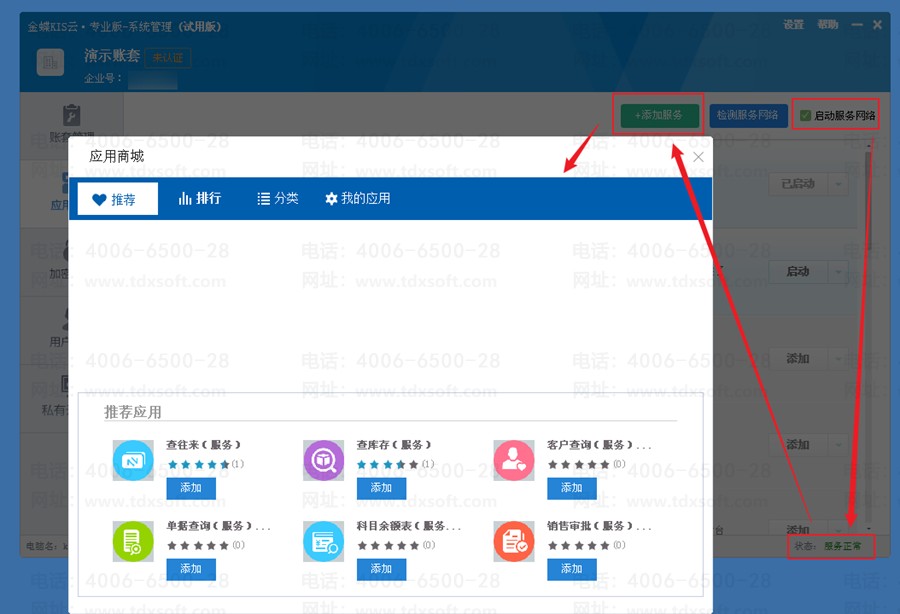Expand the dropdown arrow beside 已启动

tap(839, 184)
